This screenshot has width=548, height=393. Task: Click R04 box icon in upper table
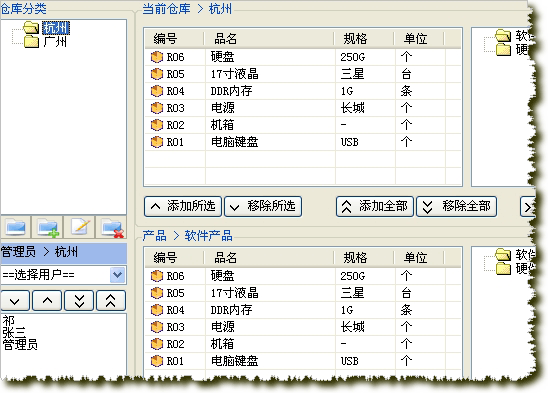tap(157, 91)
